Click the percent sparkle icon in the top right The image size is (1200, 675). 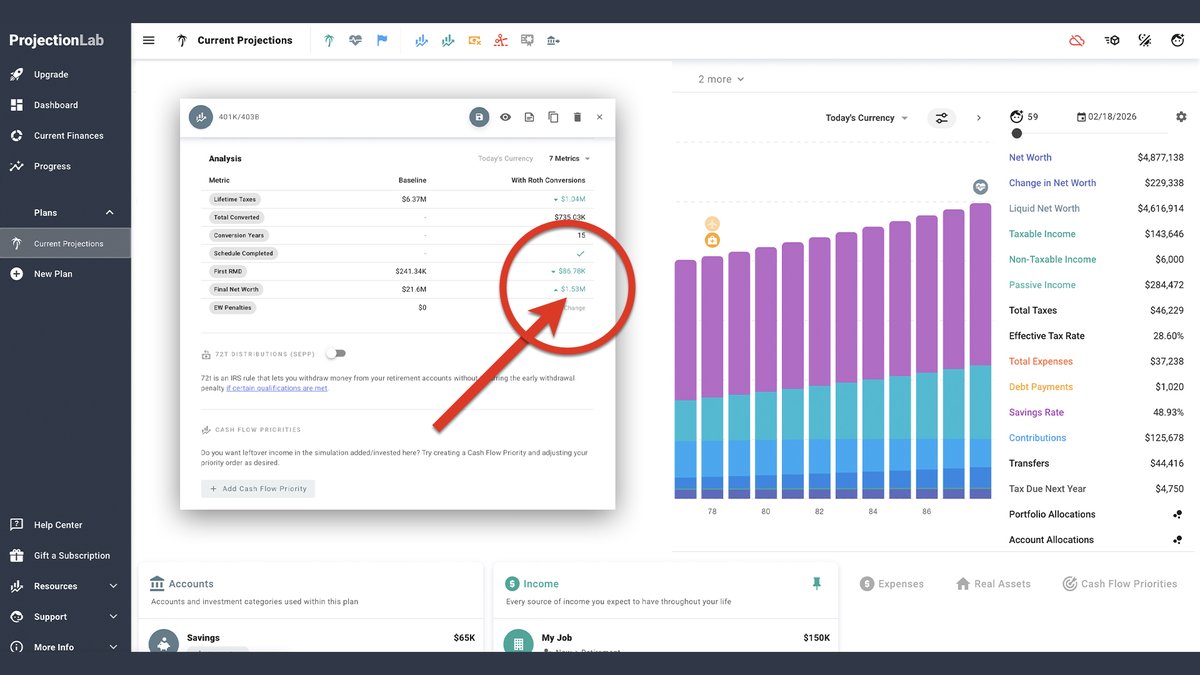[x=1146, y=41]
